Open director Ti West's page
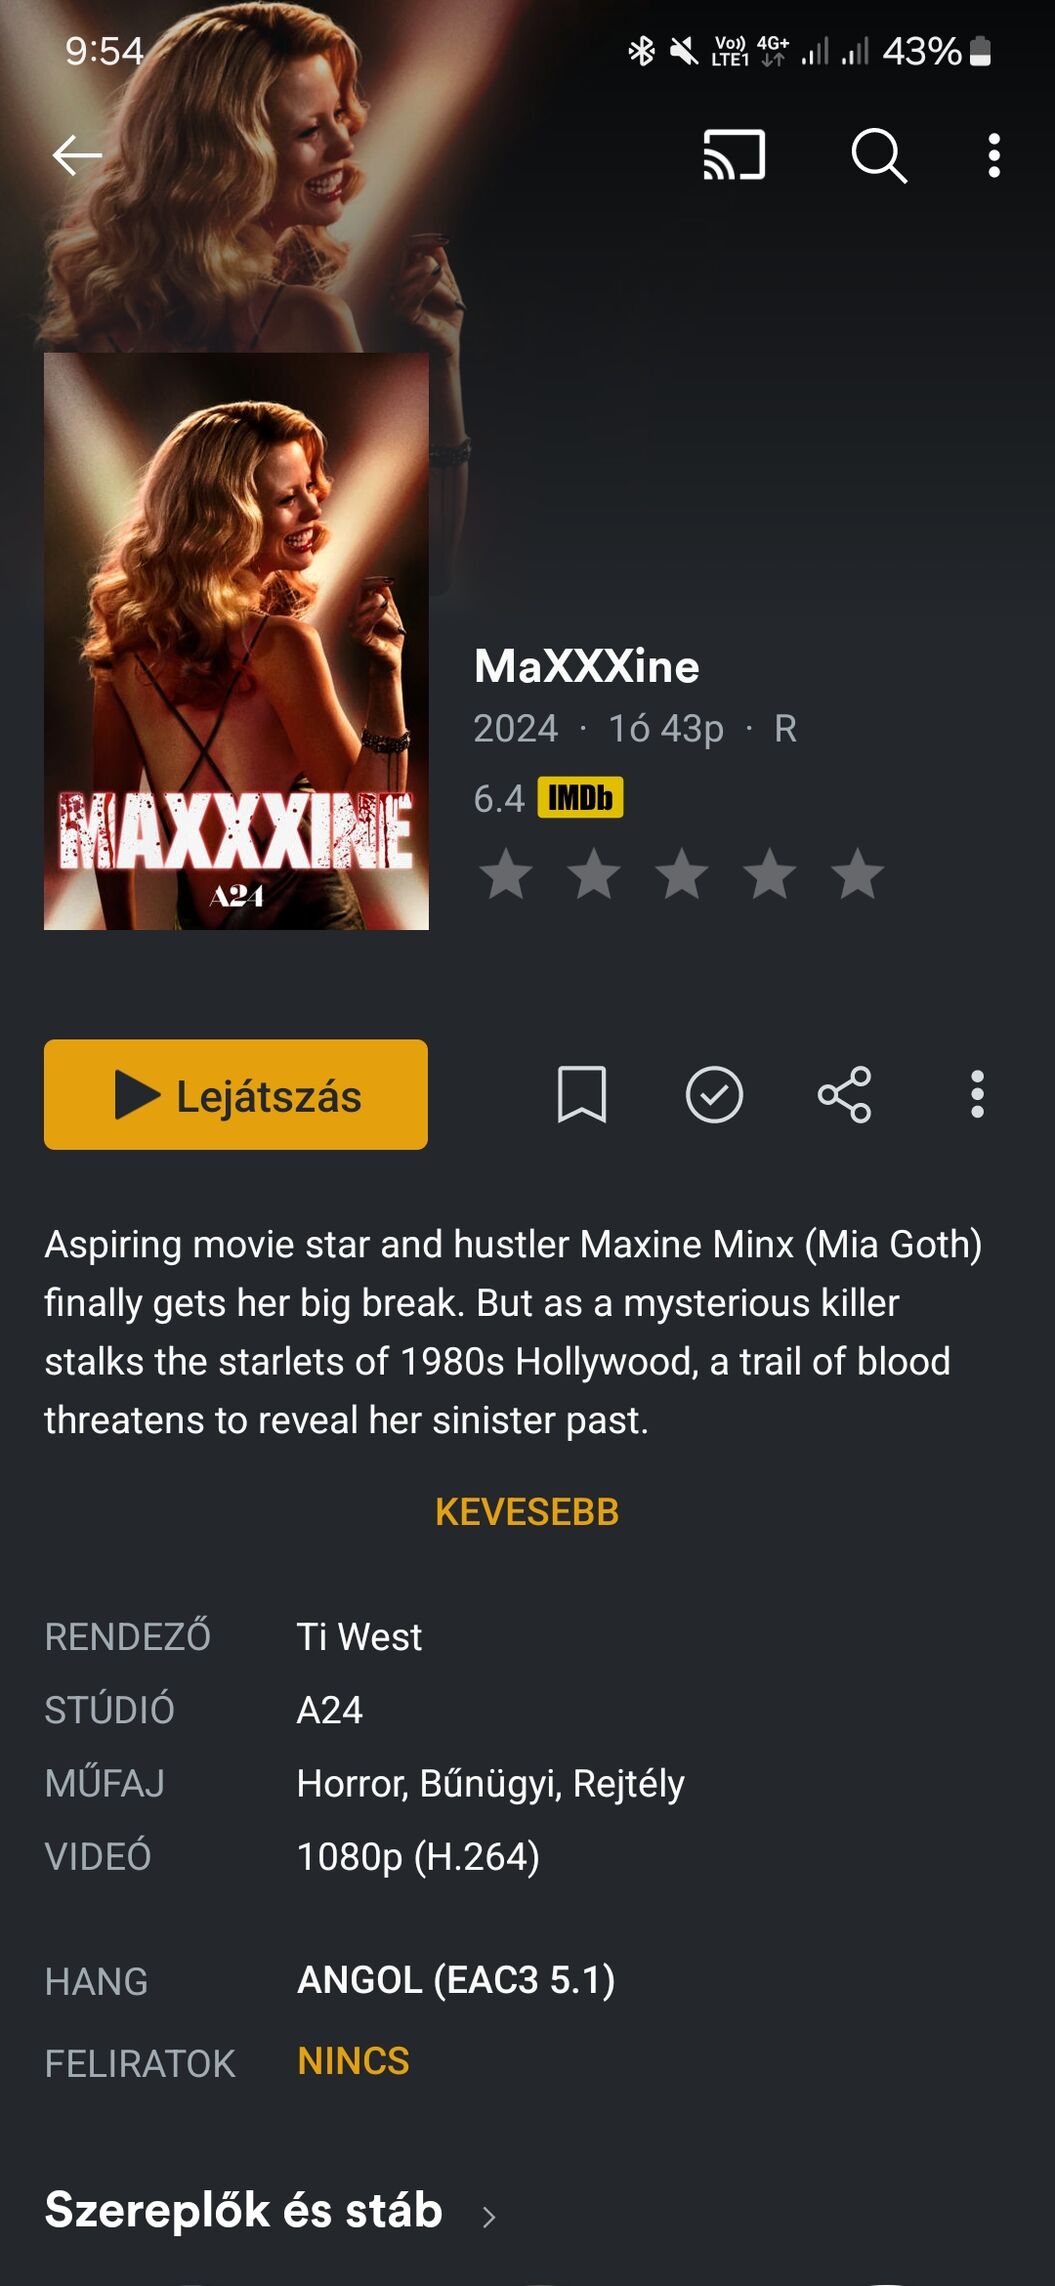The width and height of the screenshot is (1055, 2286). tap(359, 1638)
